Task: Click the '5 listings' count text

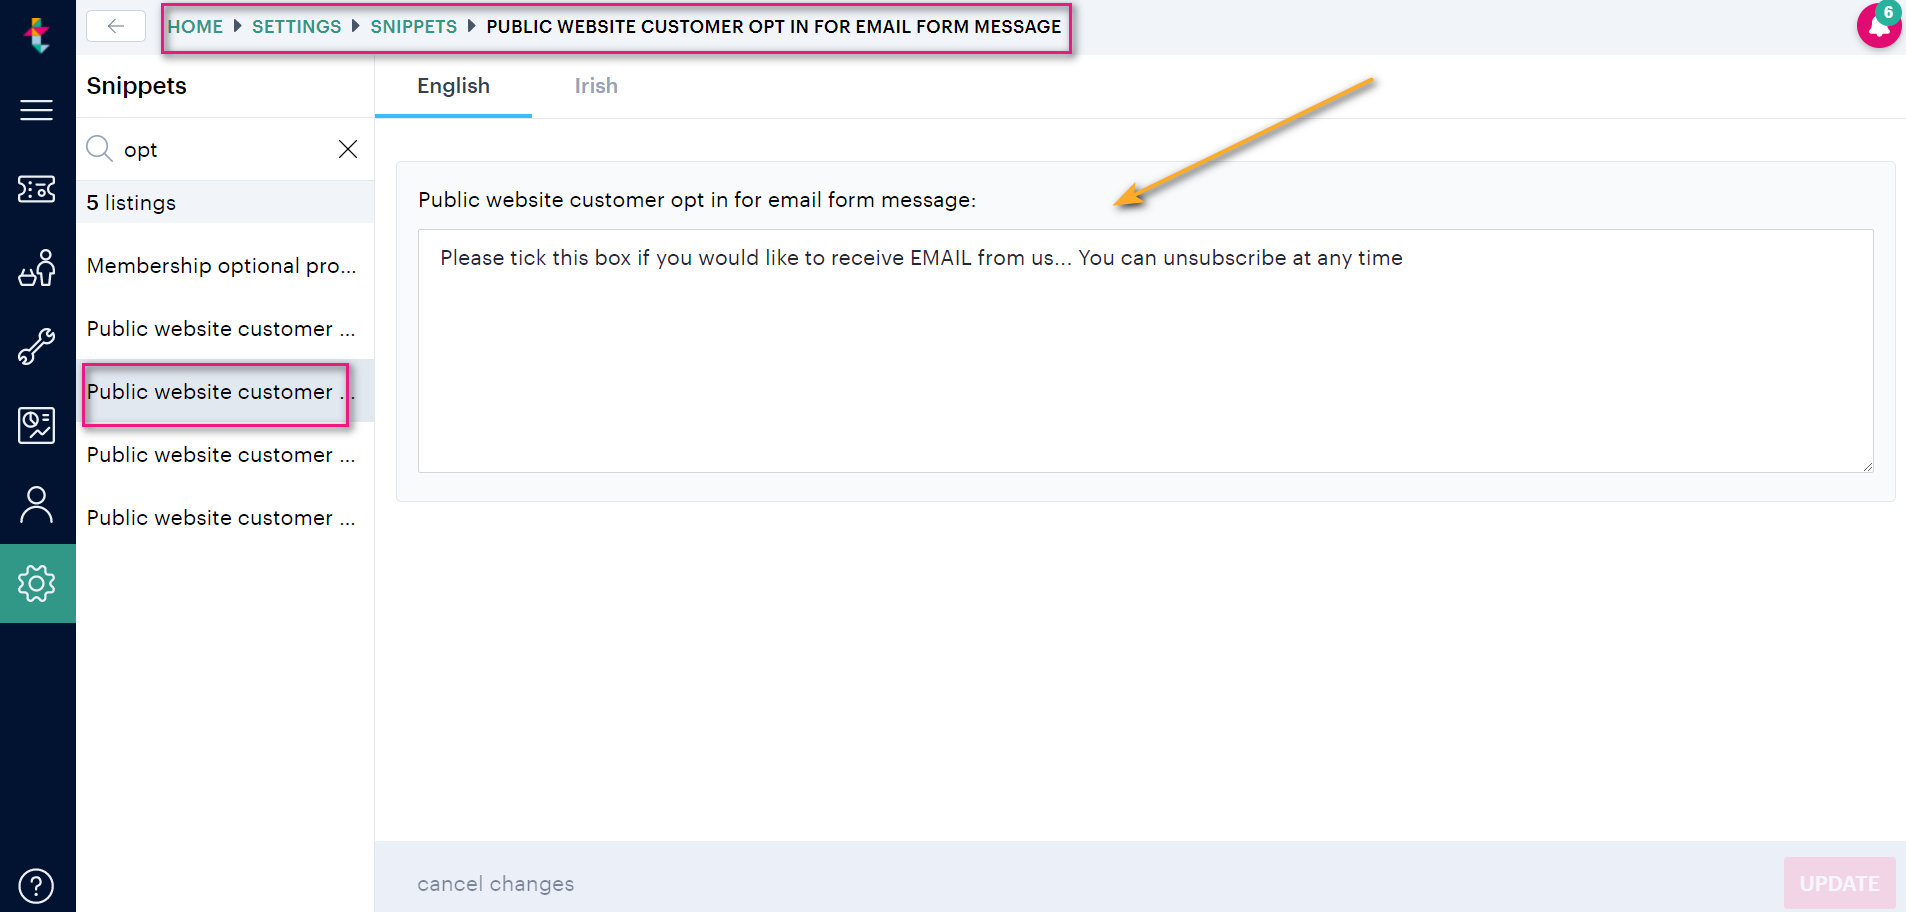Action: click(x=131, y=203)
